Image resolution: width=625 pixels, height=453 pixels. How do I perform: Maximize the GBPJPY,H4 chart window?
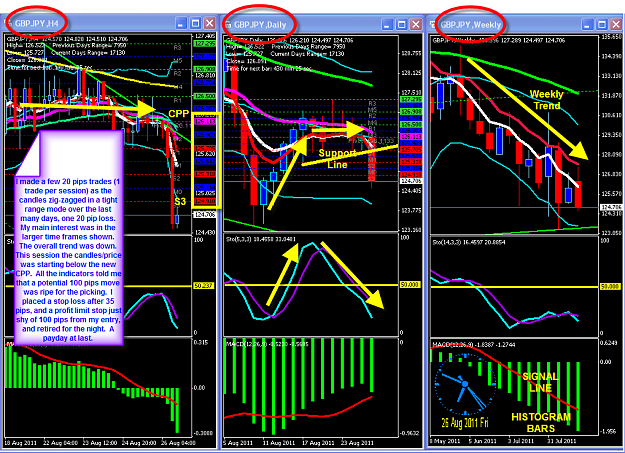195,24
